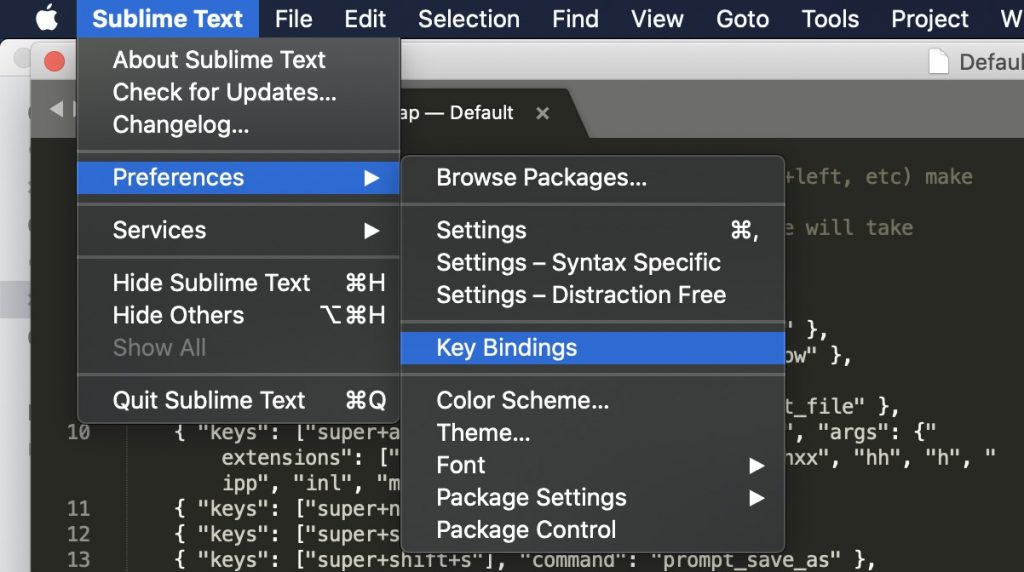Screen dimensions: 1024x572
Task: Expand the Package Settings submenu arrow
Action: (x=756, y=498)
